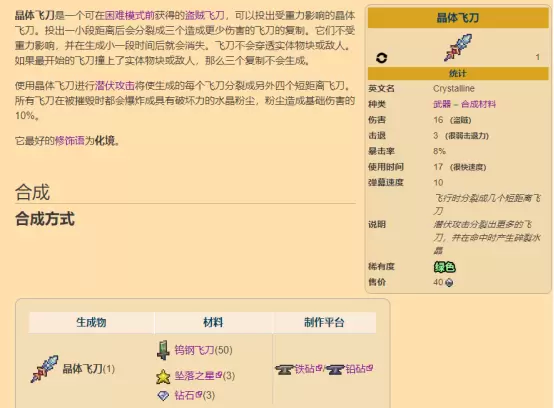Open the 修饰语 link

click(x=70, y=141)
